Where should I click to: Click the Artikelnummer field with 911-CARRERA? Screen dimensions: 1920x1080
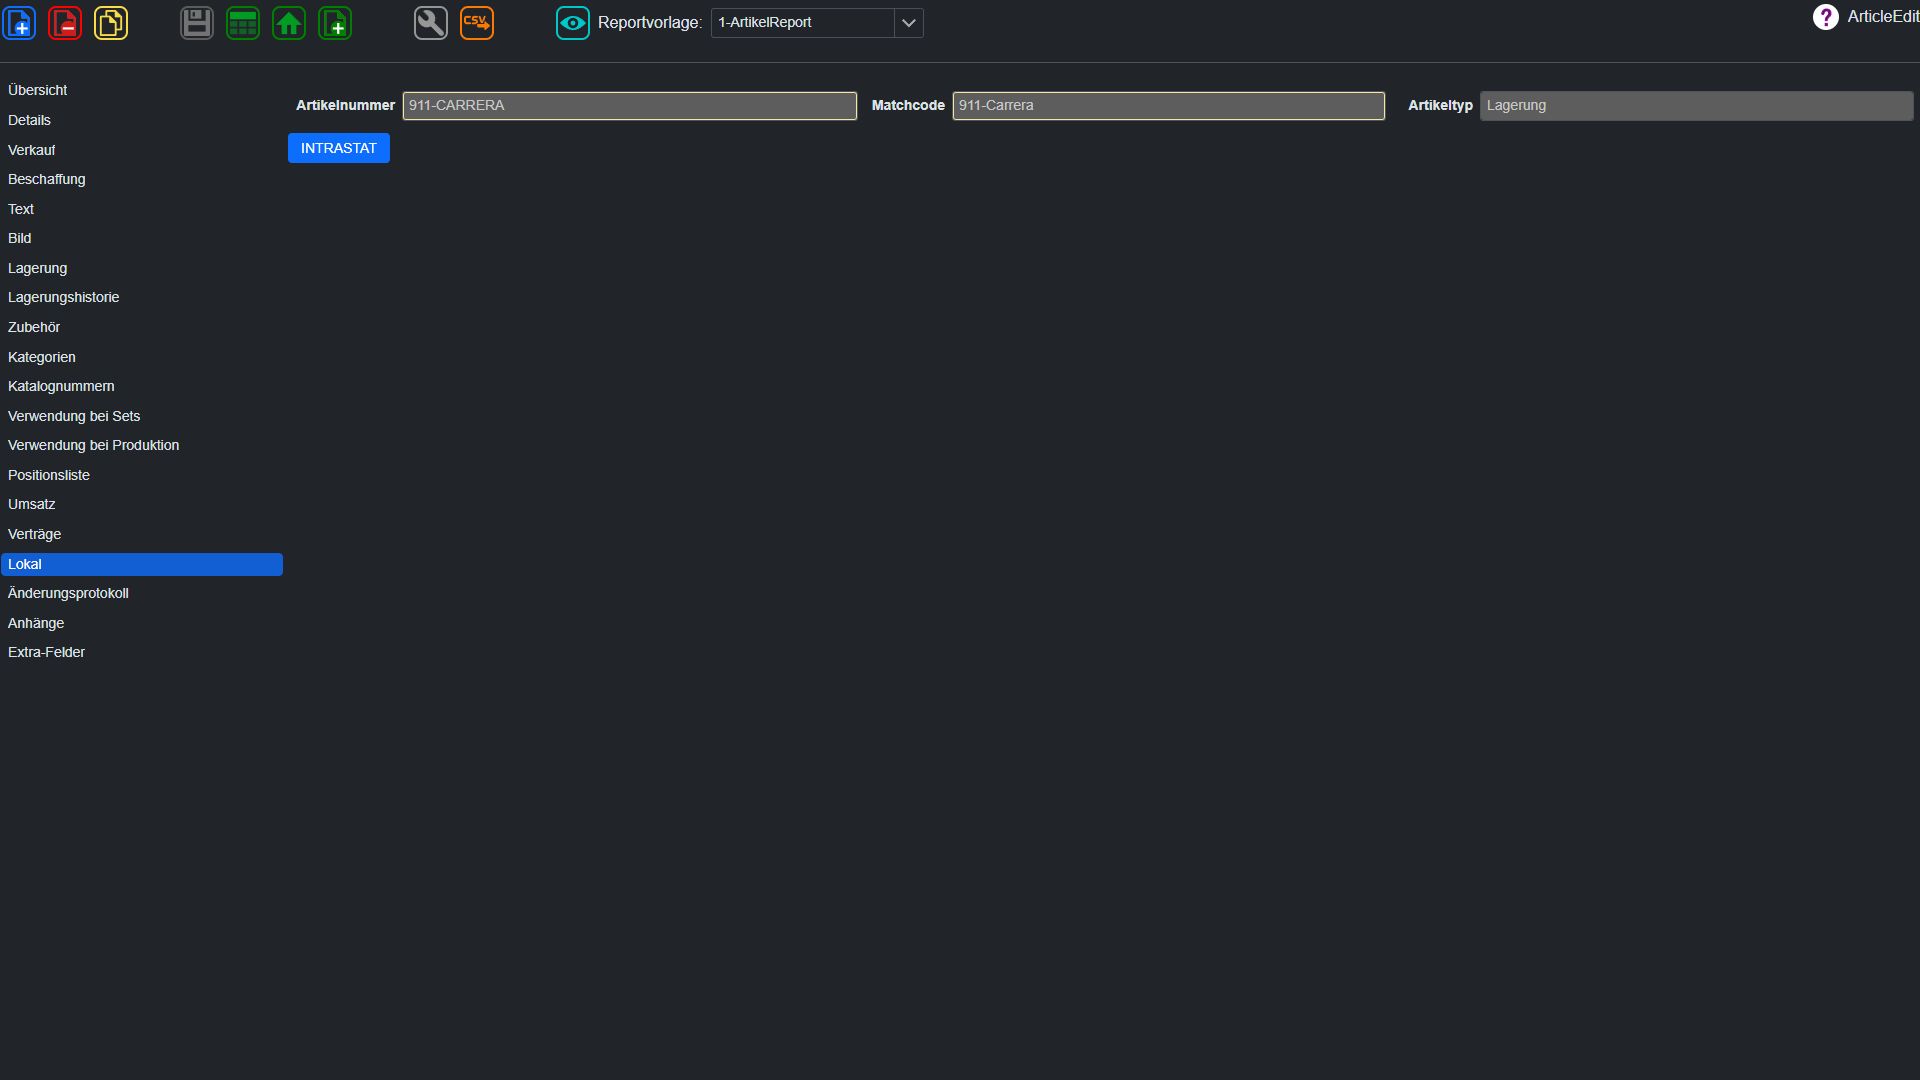tap(630, 106)
